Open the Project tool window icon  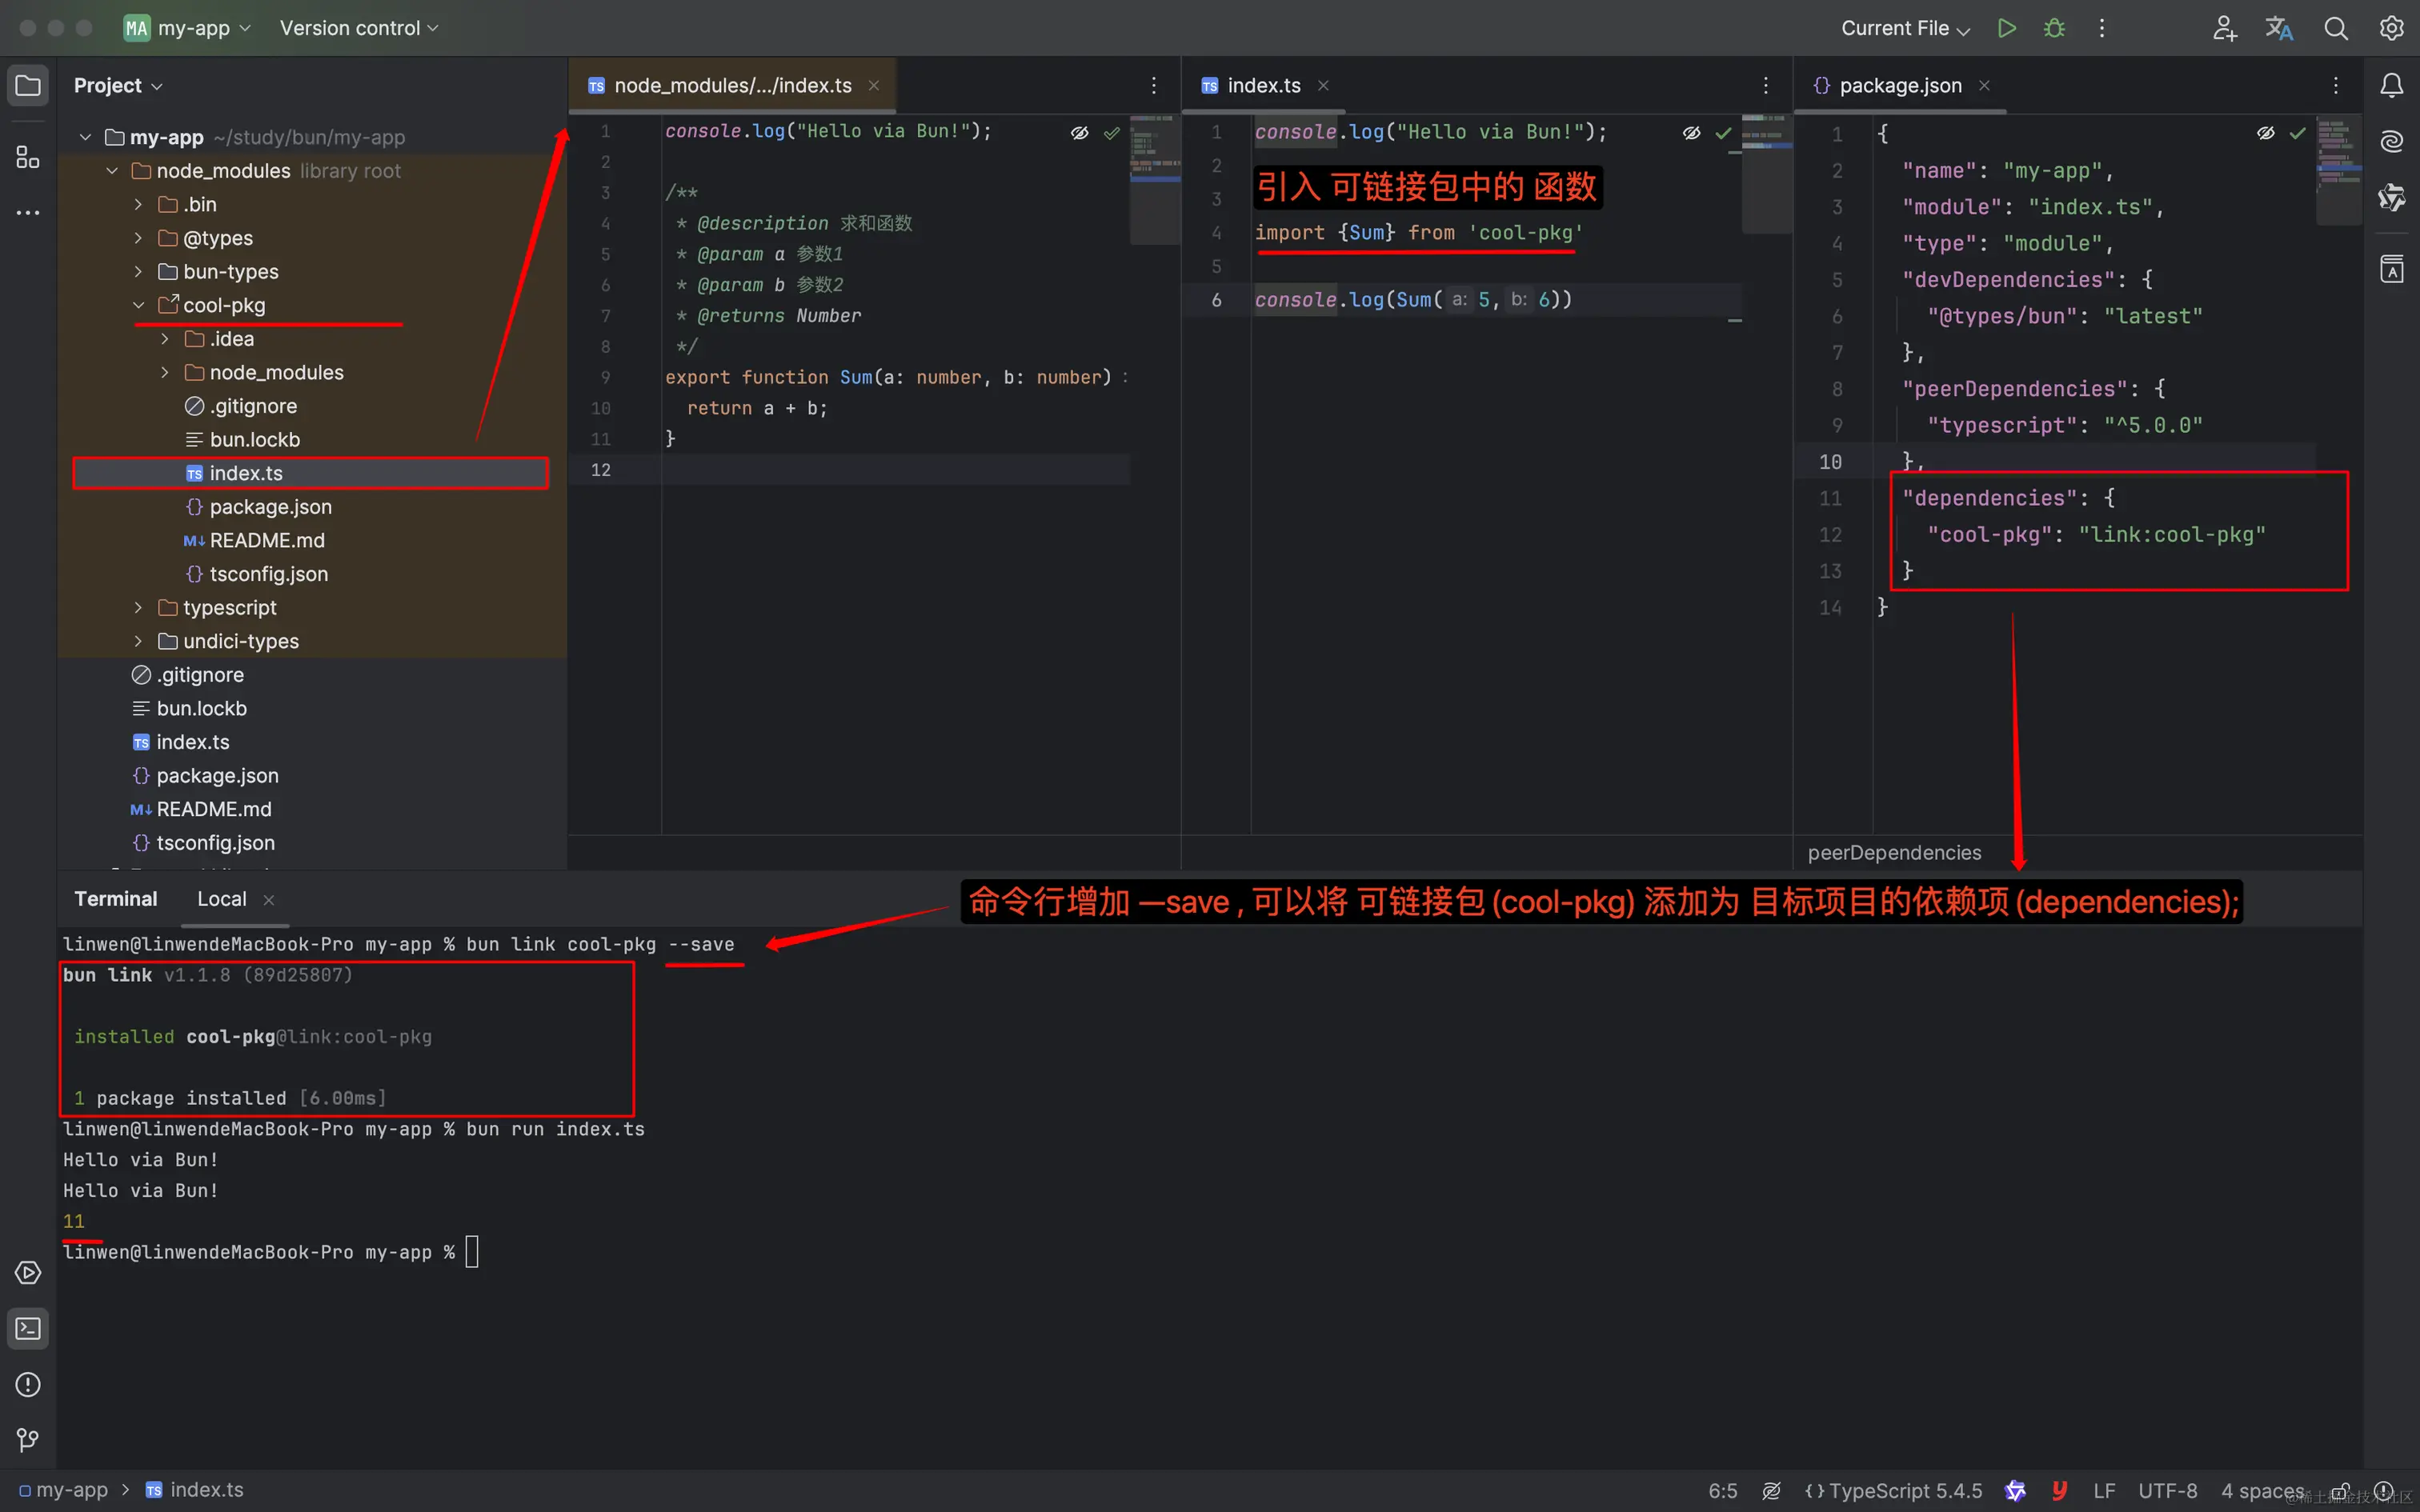(x=28, y=86)
